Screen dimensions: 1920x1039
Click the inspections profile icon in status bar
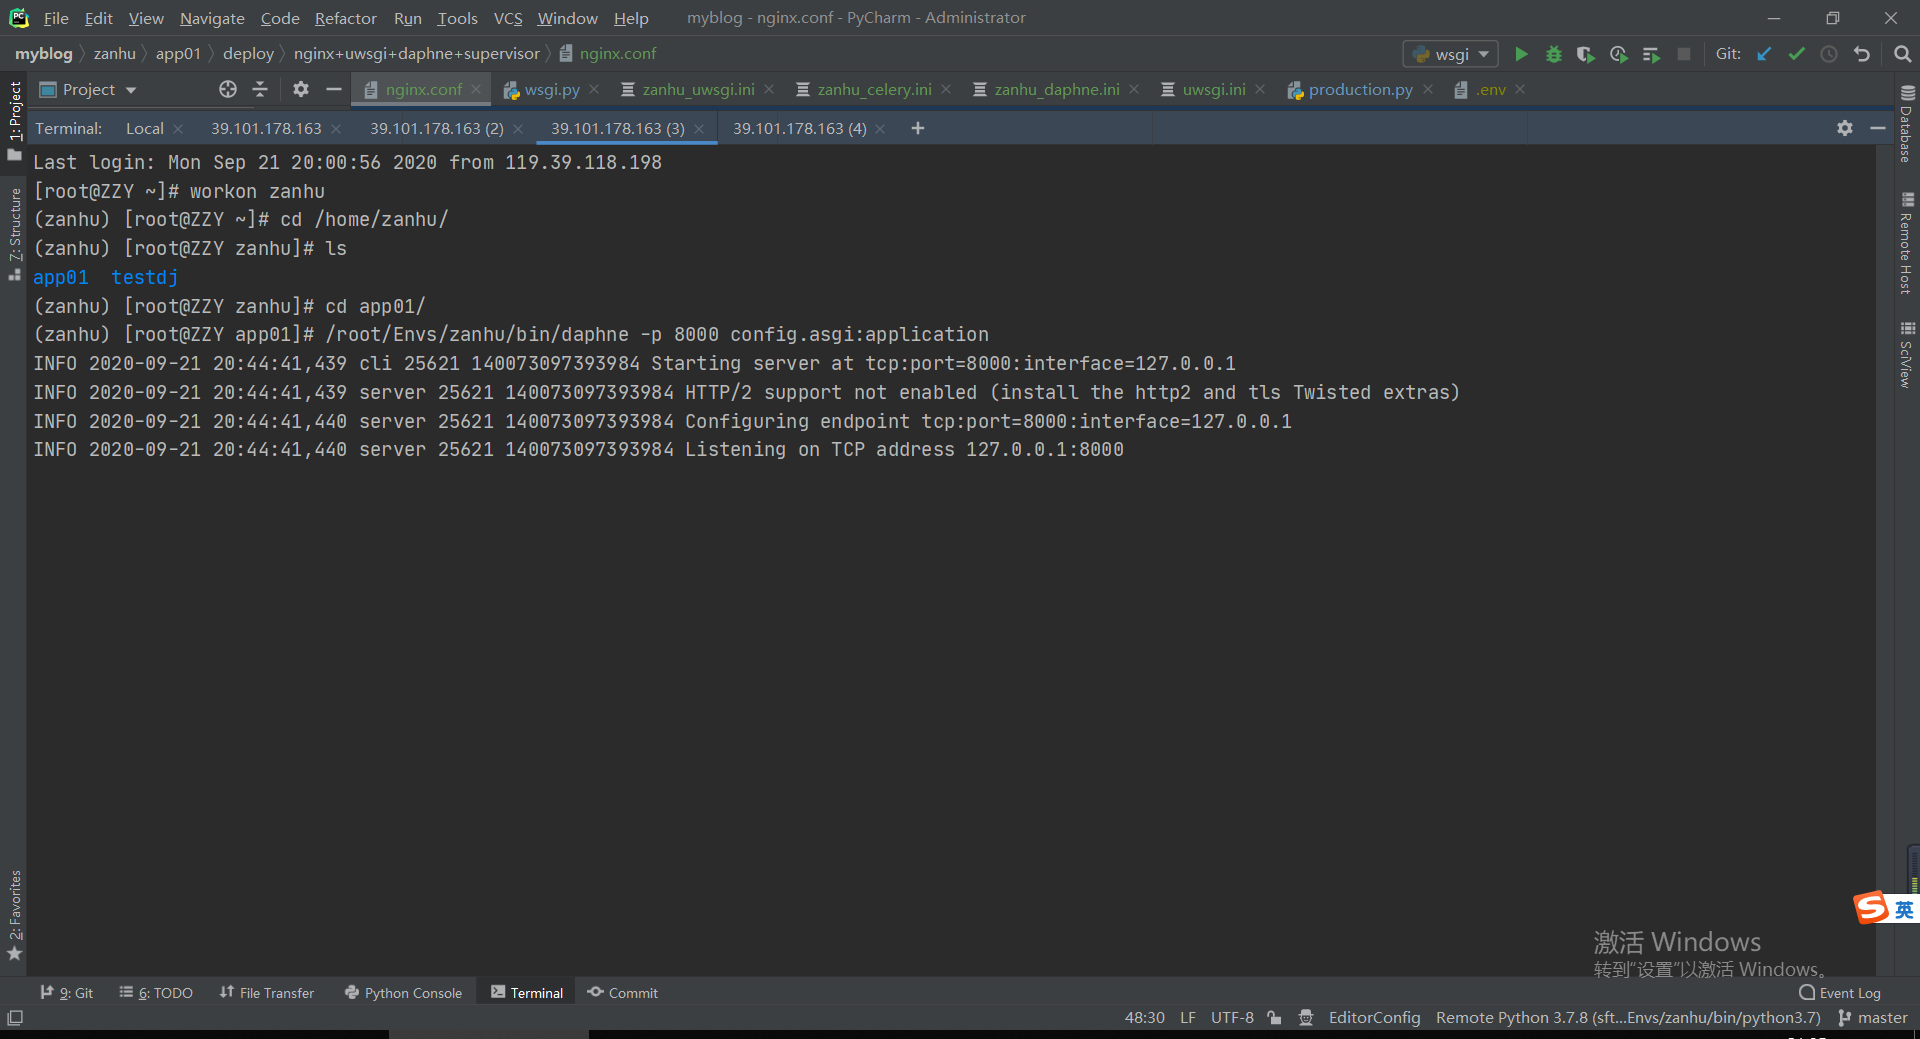click(x=1306, y=1017)
